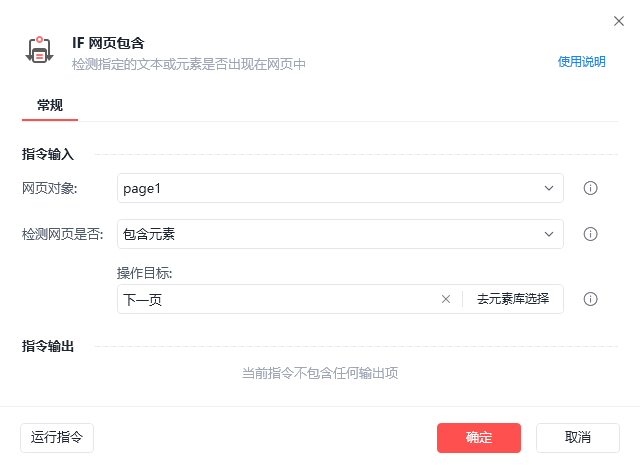The height and width of the screenshot is (468, 640).
Task: Open the 使用说明 help link
Action: (x=581, y=62)
